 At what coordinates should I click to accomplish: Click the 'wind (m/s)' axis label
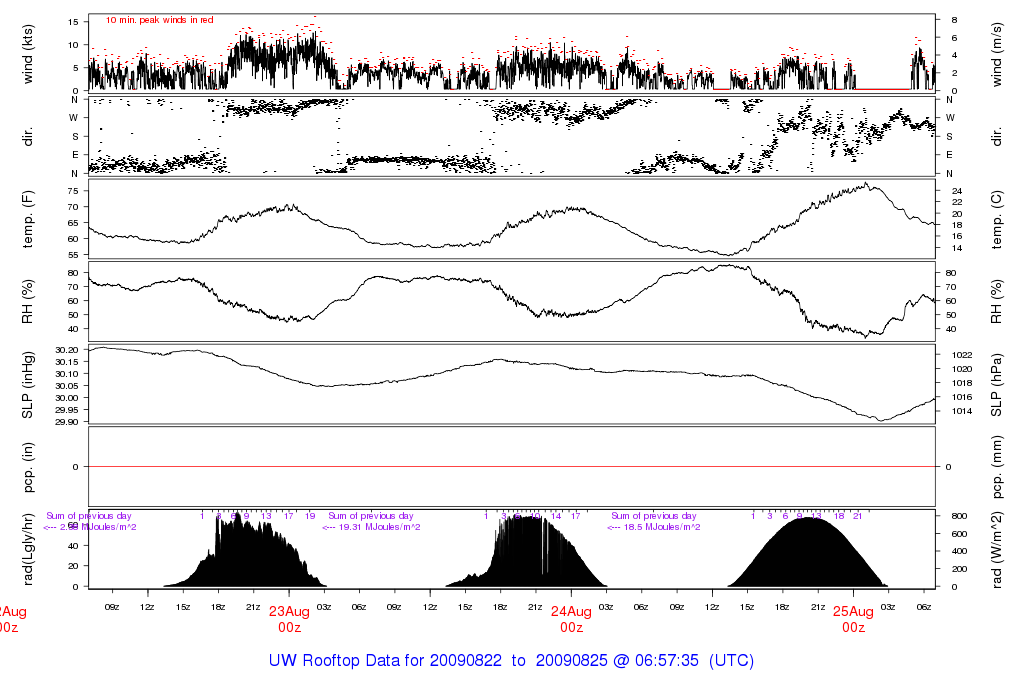click(996, 54)
